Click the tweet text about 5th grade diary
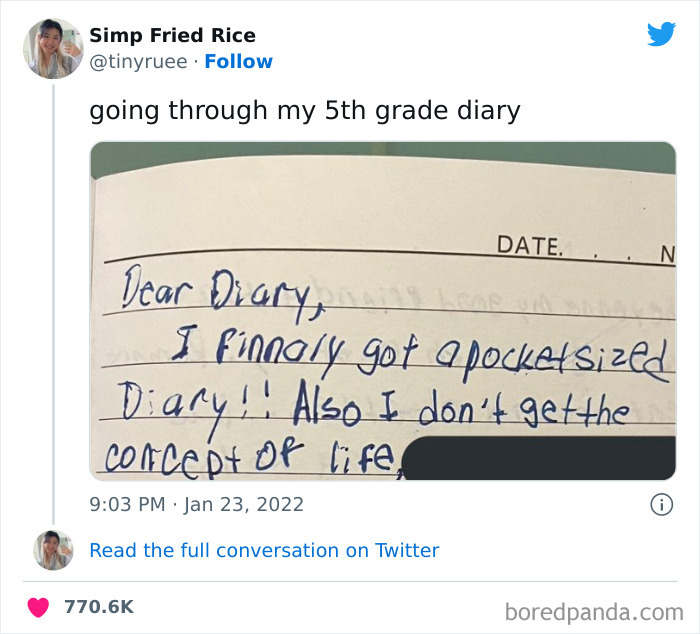 coord(305,110)
